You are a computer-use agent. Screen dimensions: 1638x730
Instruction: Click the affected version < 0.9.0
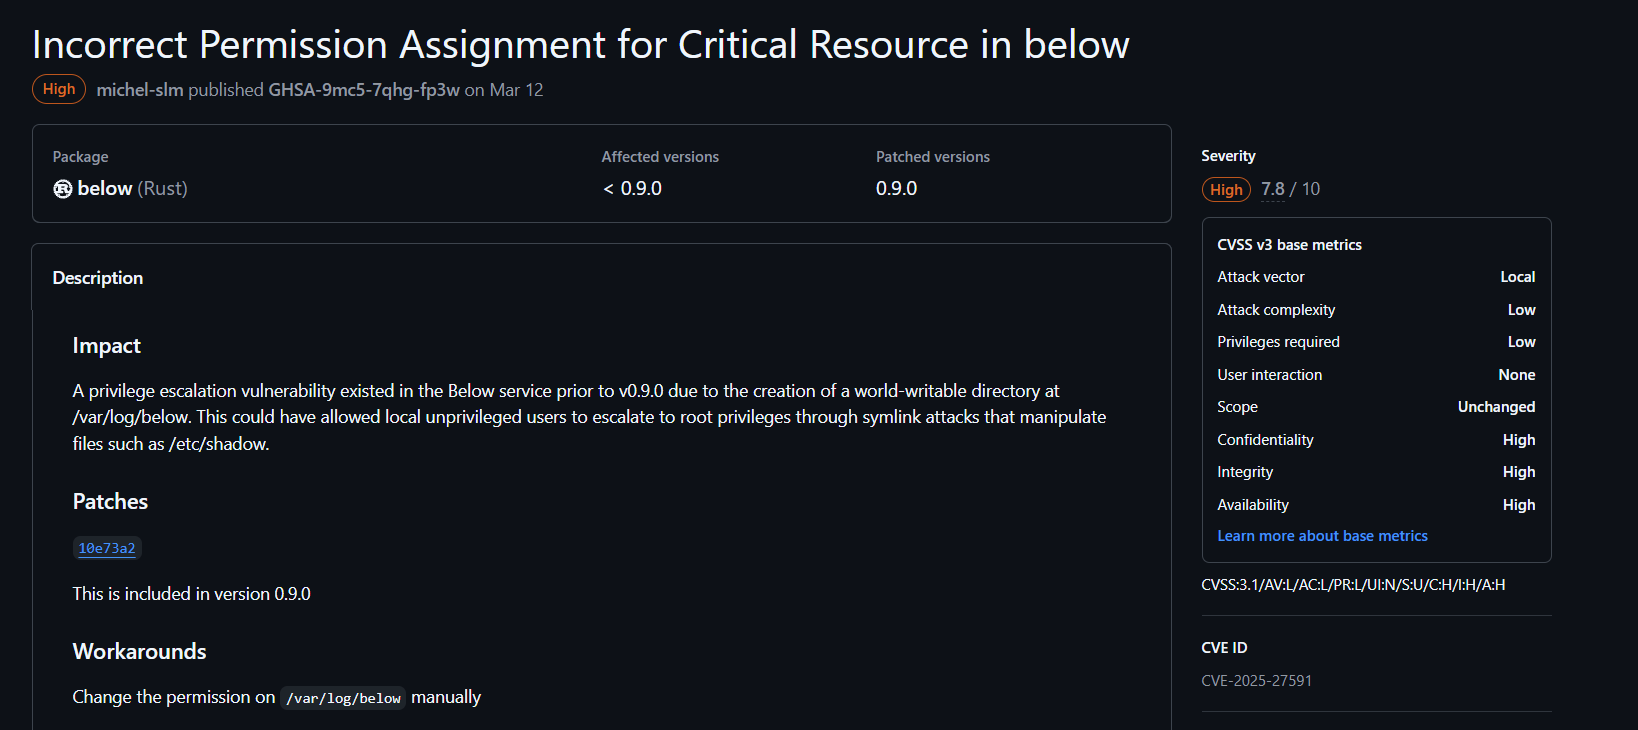coord(632,189)
